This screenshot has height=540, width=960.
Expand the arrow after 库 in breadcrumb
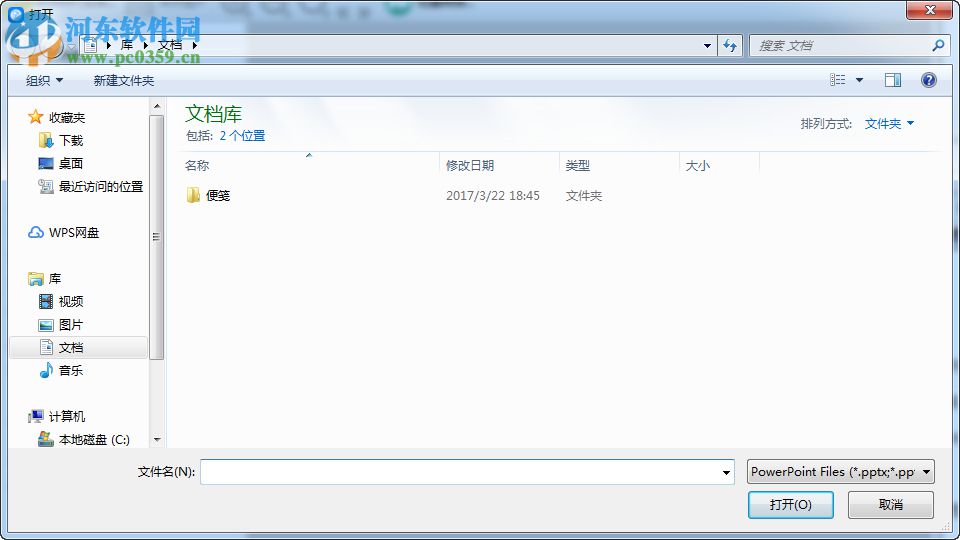146,45
